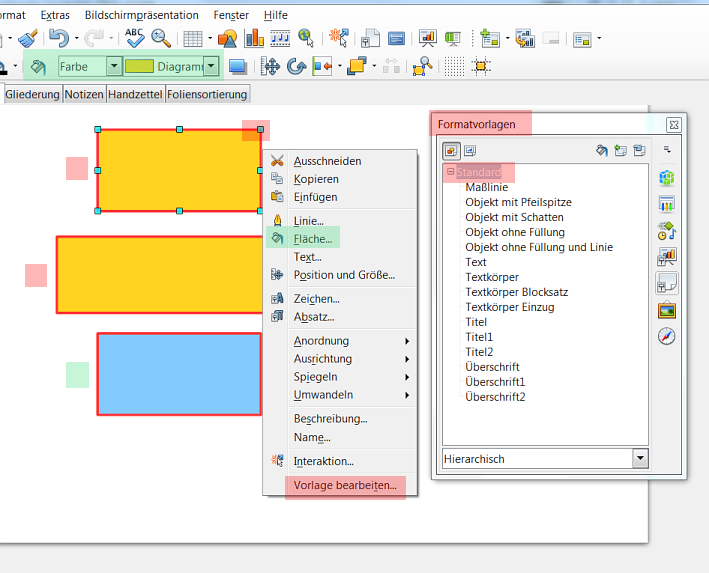709x573 pixels.
Task: Toggle the Shadow blue square icon
Action: click(238, 67)
